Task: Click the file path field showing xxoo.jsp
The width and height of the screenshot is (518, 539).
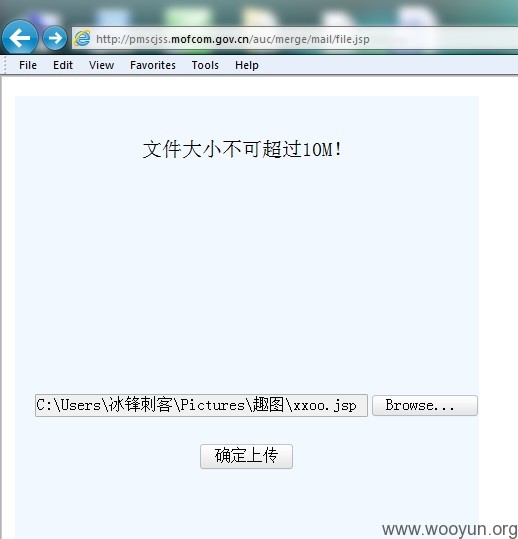Action: click(201, 406)
